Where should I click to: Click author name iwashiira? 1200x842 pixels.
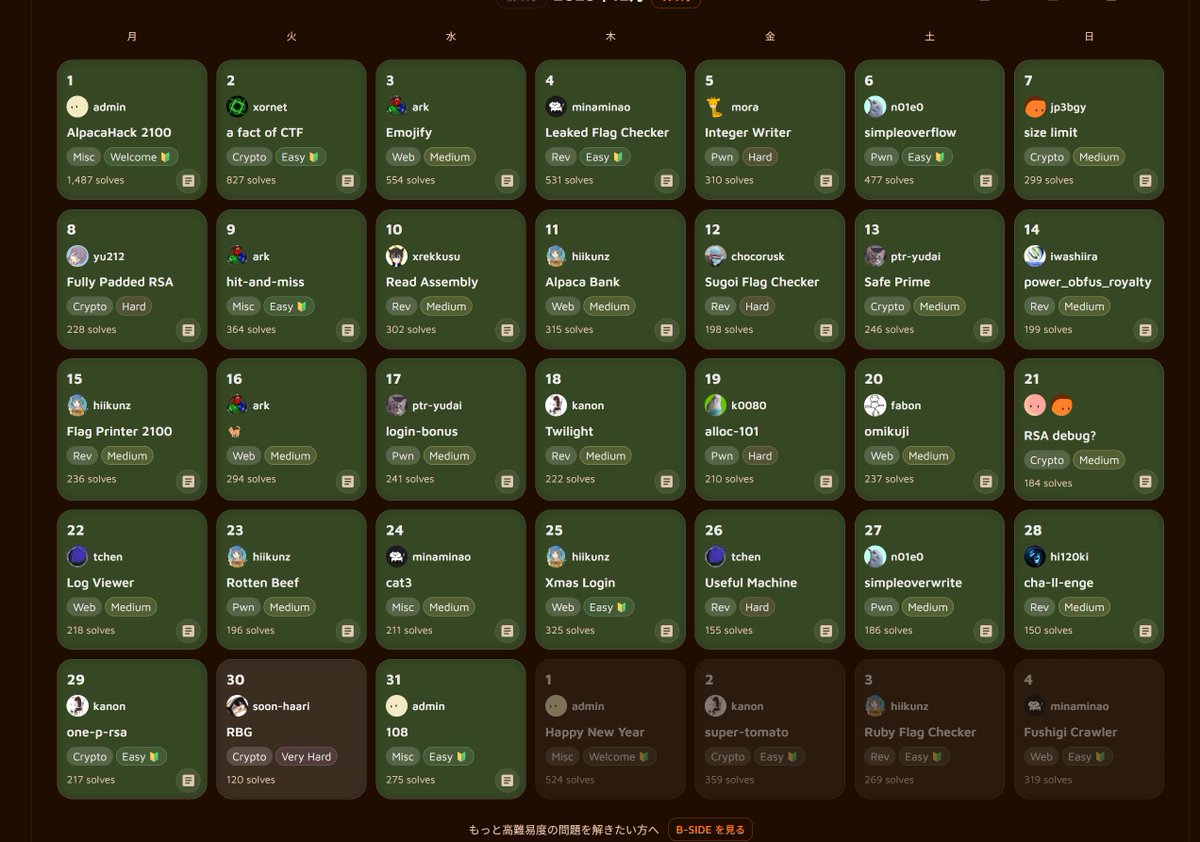[x=1073, y=257]
